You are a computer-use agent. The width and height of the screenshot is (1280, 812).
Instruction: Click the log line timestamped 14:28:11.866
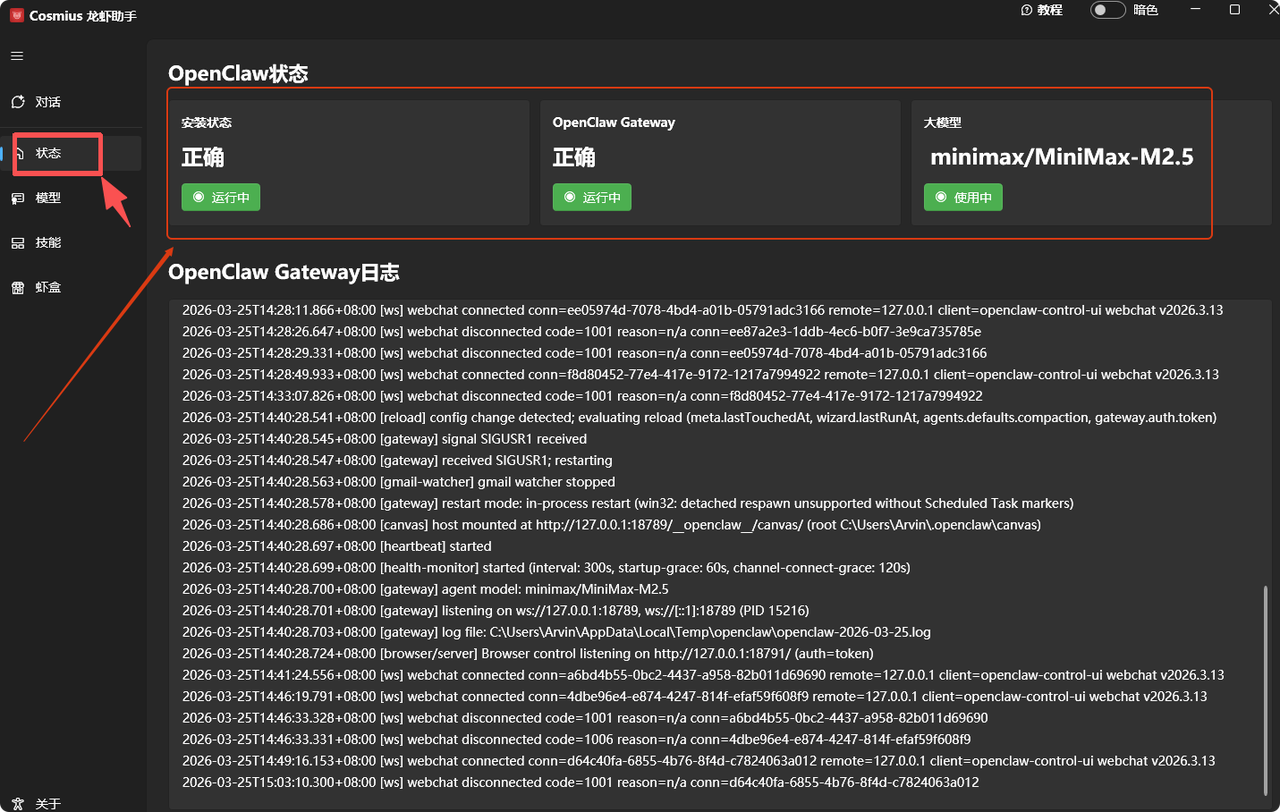point(702,310)
